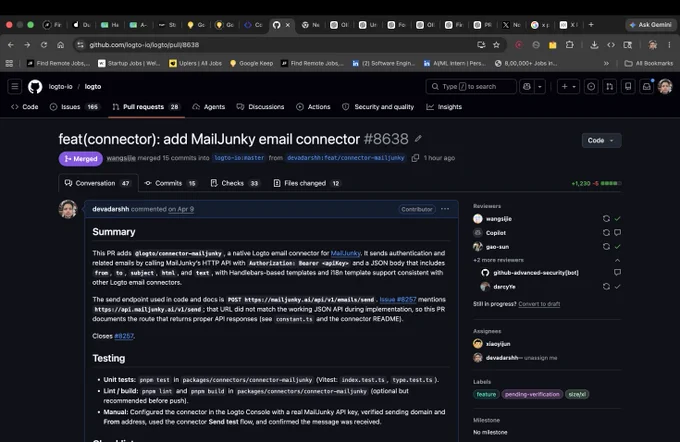Click the search field 'Type / to search'

(x=471, y=86)
